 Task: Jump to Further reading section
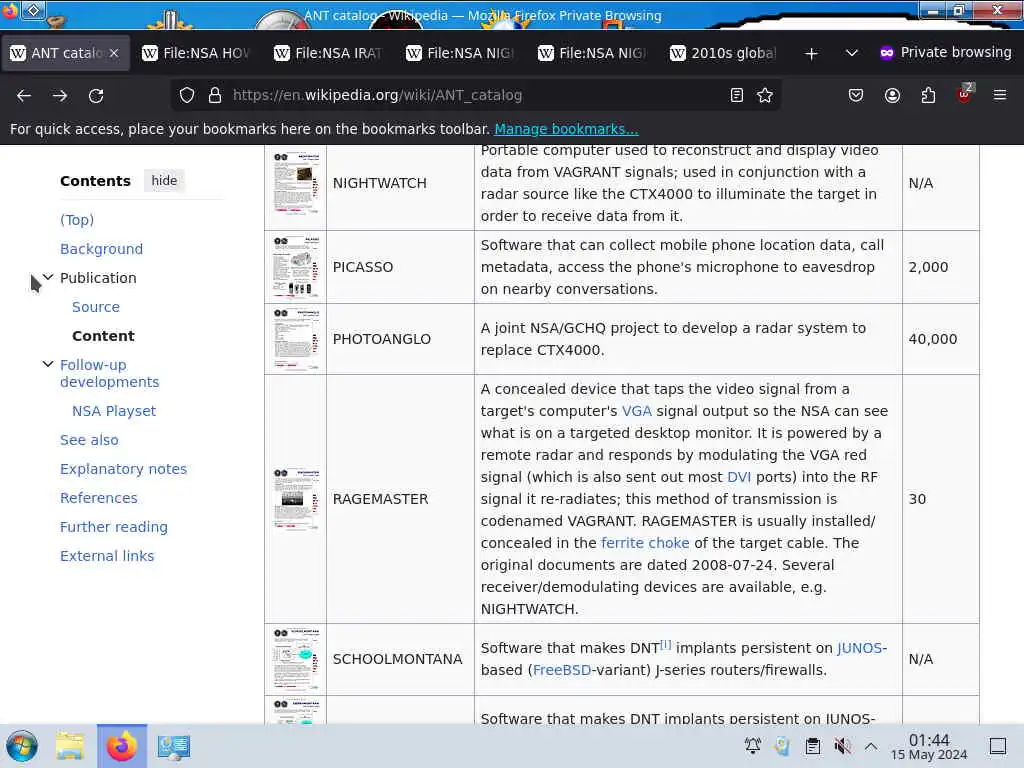pos(114,527)
